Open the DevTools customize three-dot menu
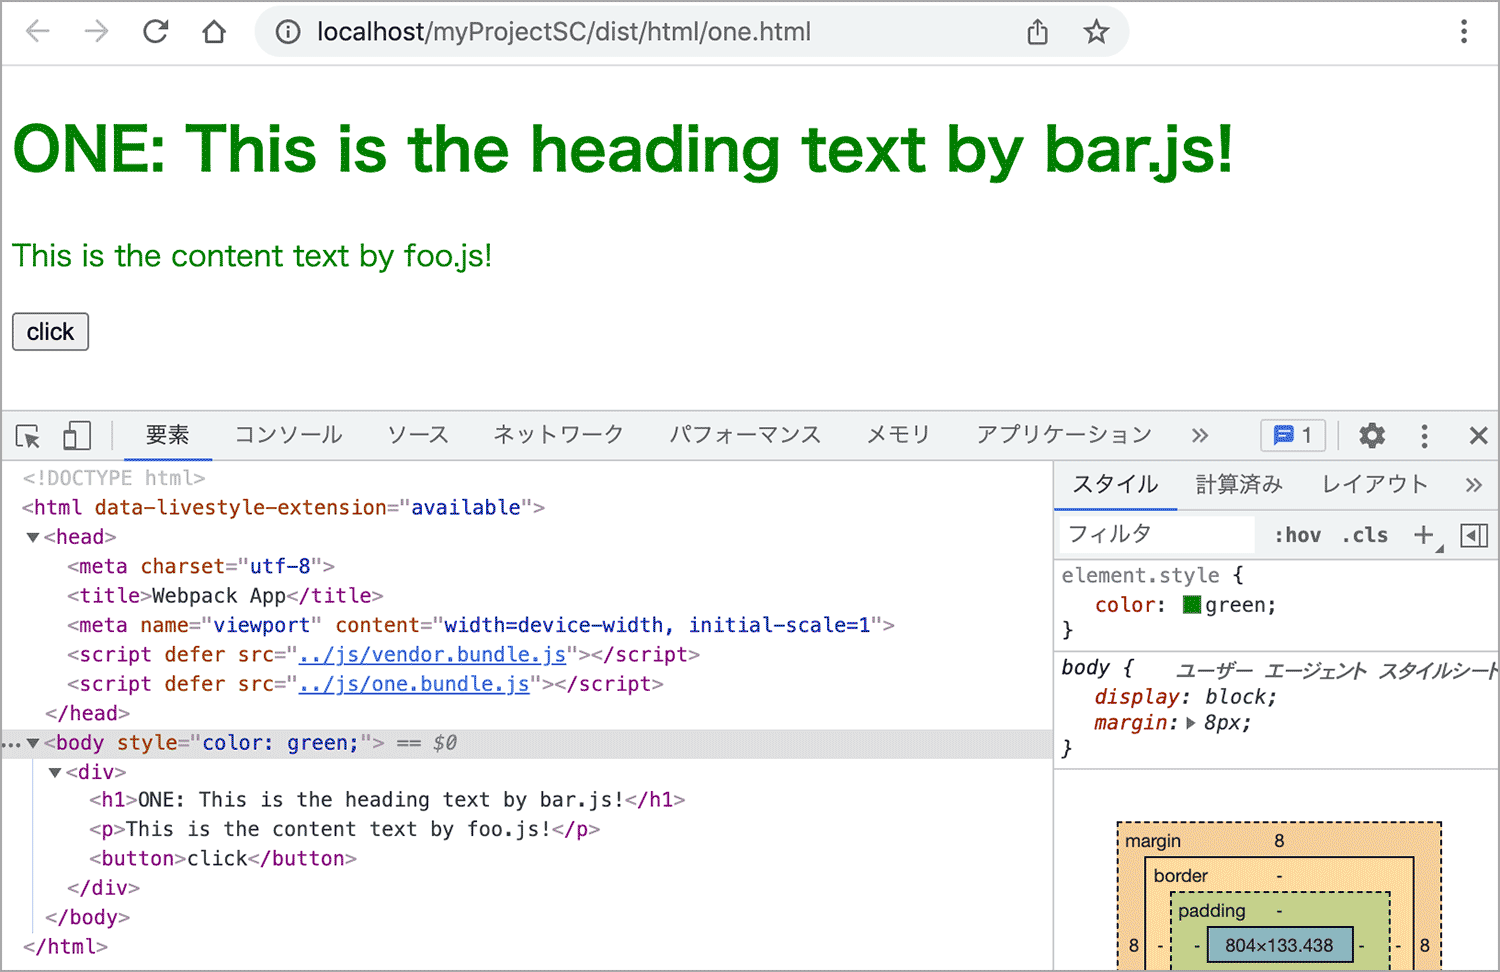Image resolution: width=1500 pixels, height=972 pixels. click(x=1424, y=436)
